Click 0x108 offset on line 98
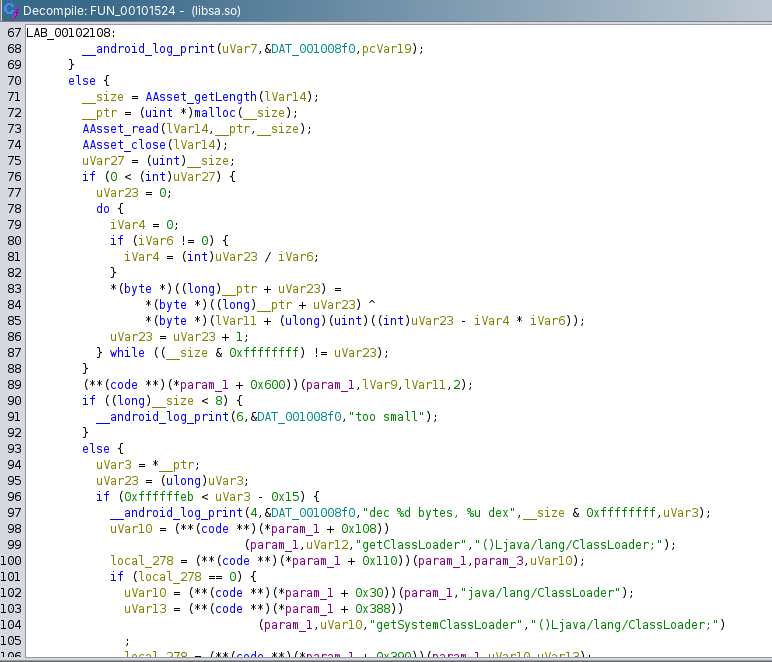 tap(359, 529)
